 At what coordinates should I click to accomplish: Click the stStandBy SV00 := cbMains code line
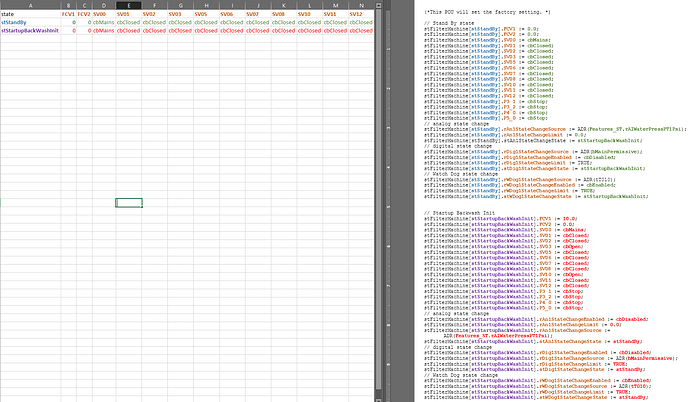[x=486, y=40]
